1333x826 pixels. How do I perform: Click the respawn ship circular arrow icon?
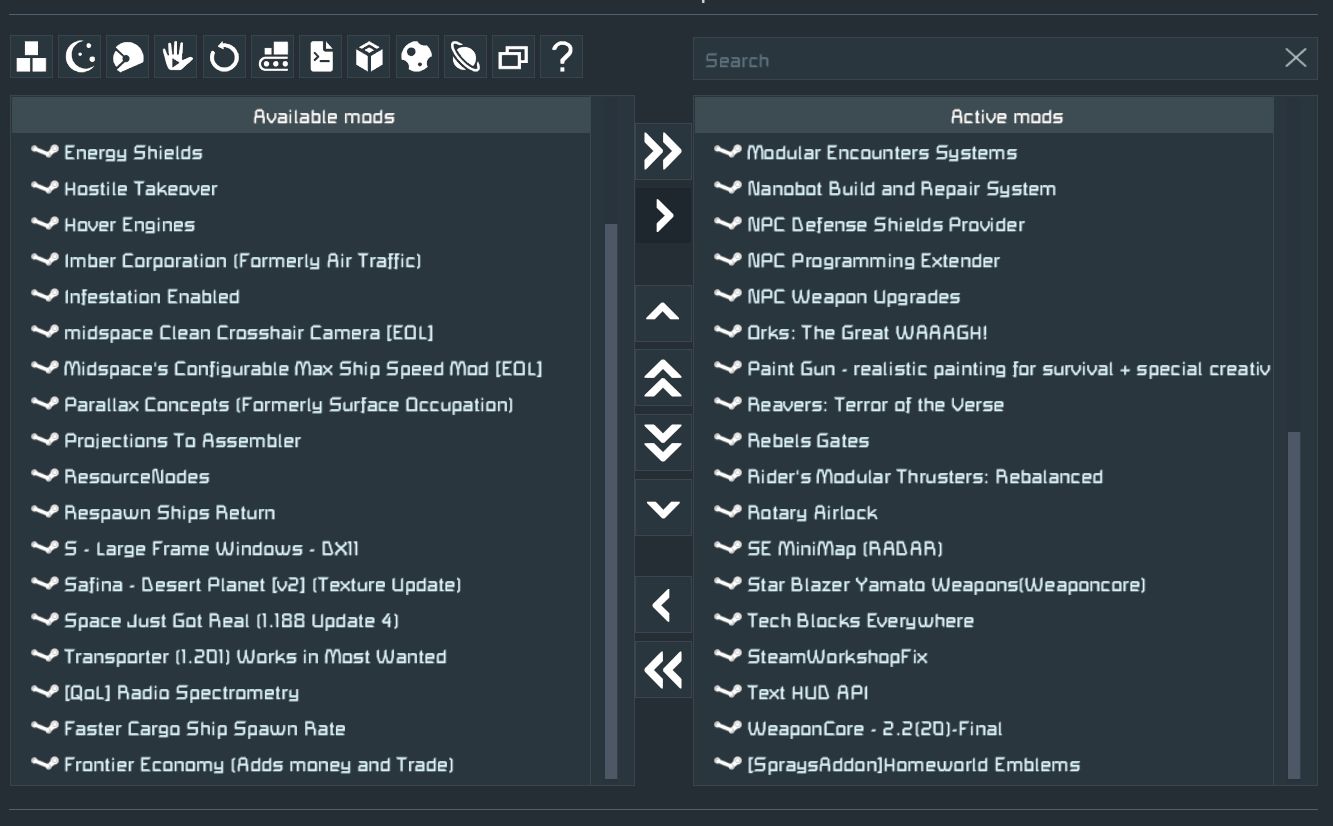(x=224, y=57)
